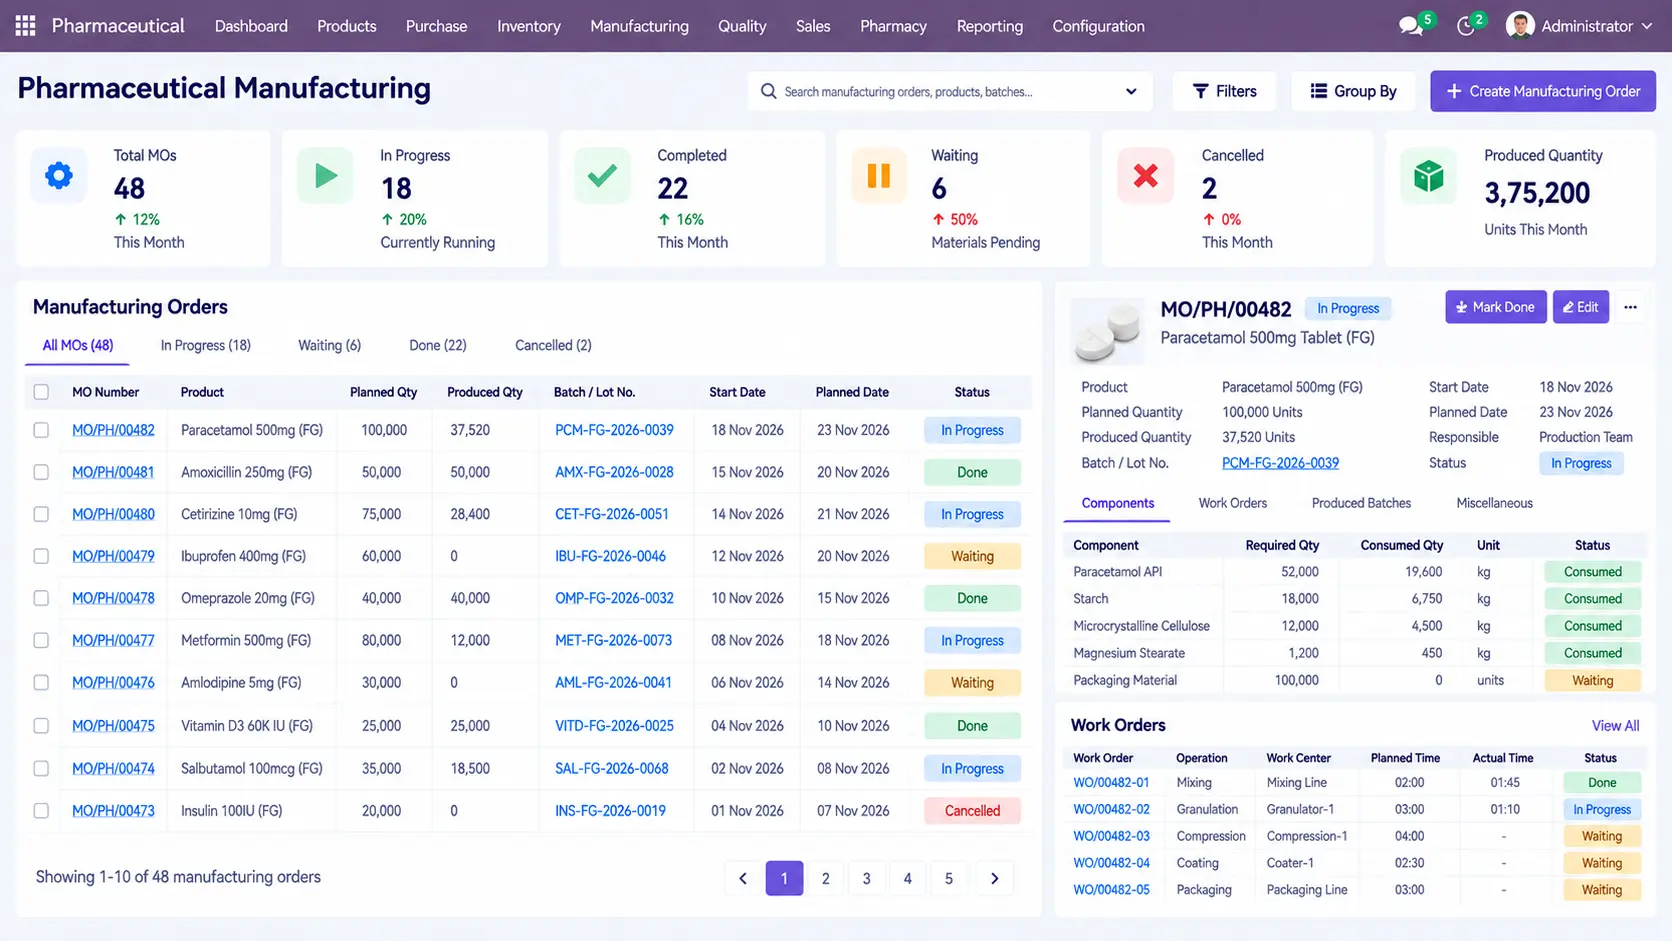
Task: Open the activities clock icon
Action: click(x=1466, y=27)
